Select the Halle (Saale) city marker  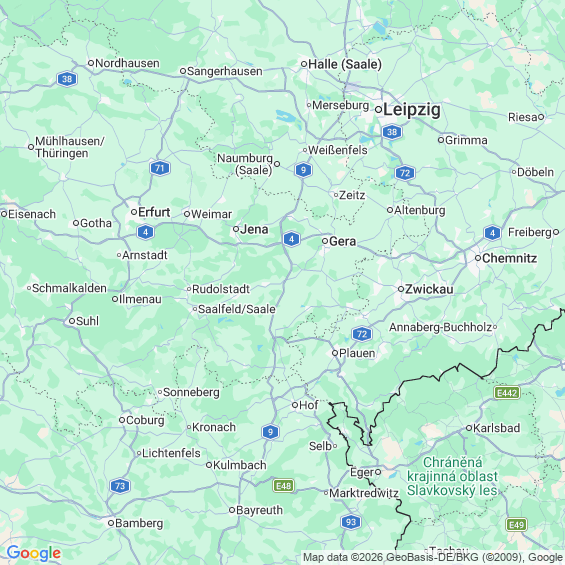point(304,64)
